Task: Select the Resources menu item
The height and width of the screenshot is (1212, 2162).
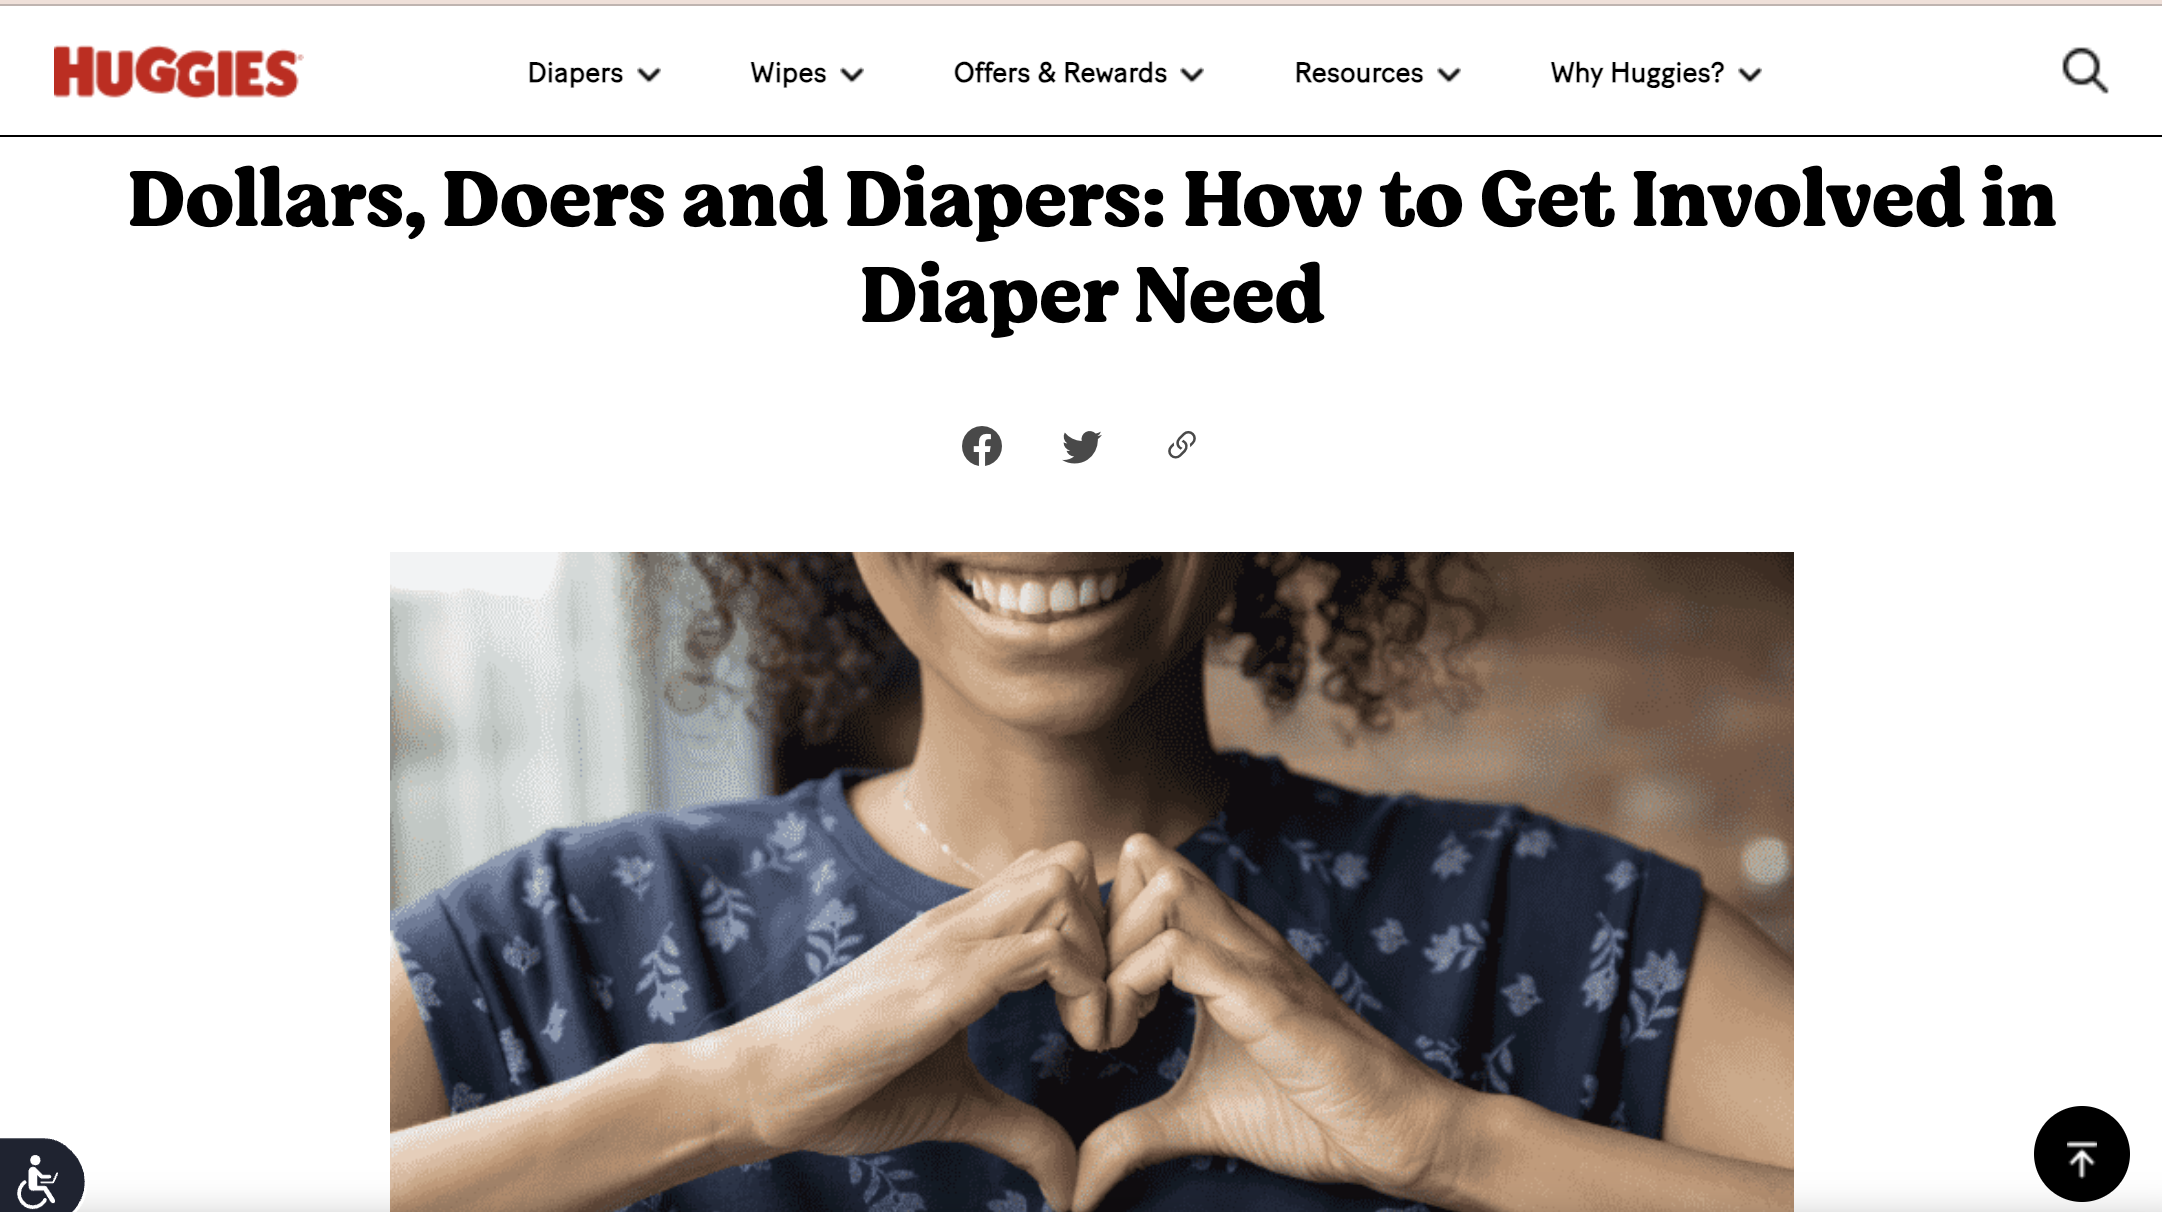Action: click(x=1358, y=73)
